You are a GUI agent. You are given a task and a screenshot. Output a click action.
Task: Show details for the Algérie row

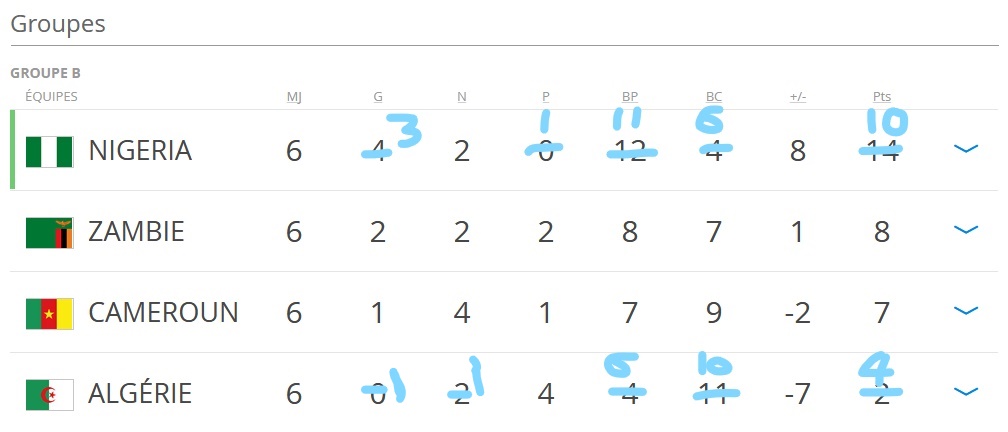click(965, 392)
